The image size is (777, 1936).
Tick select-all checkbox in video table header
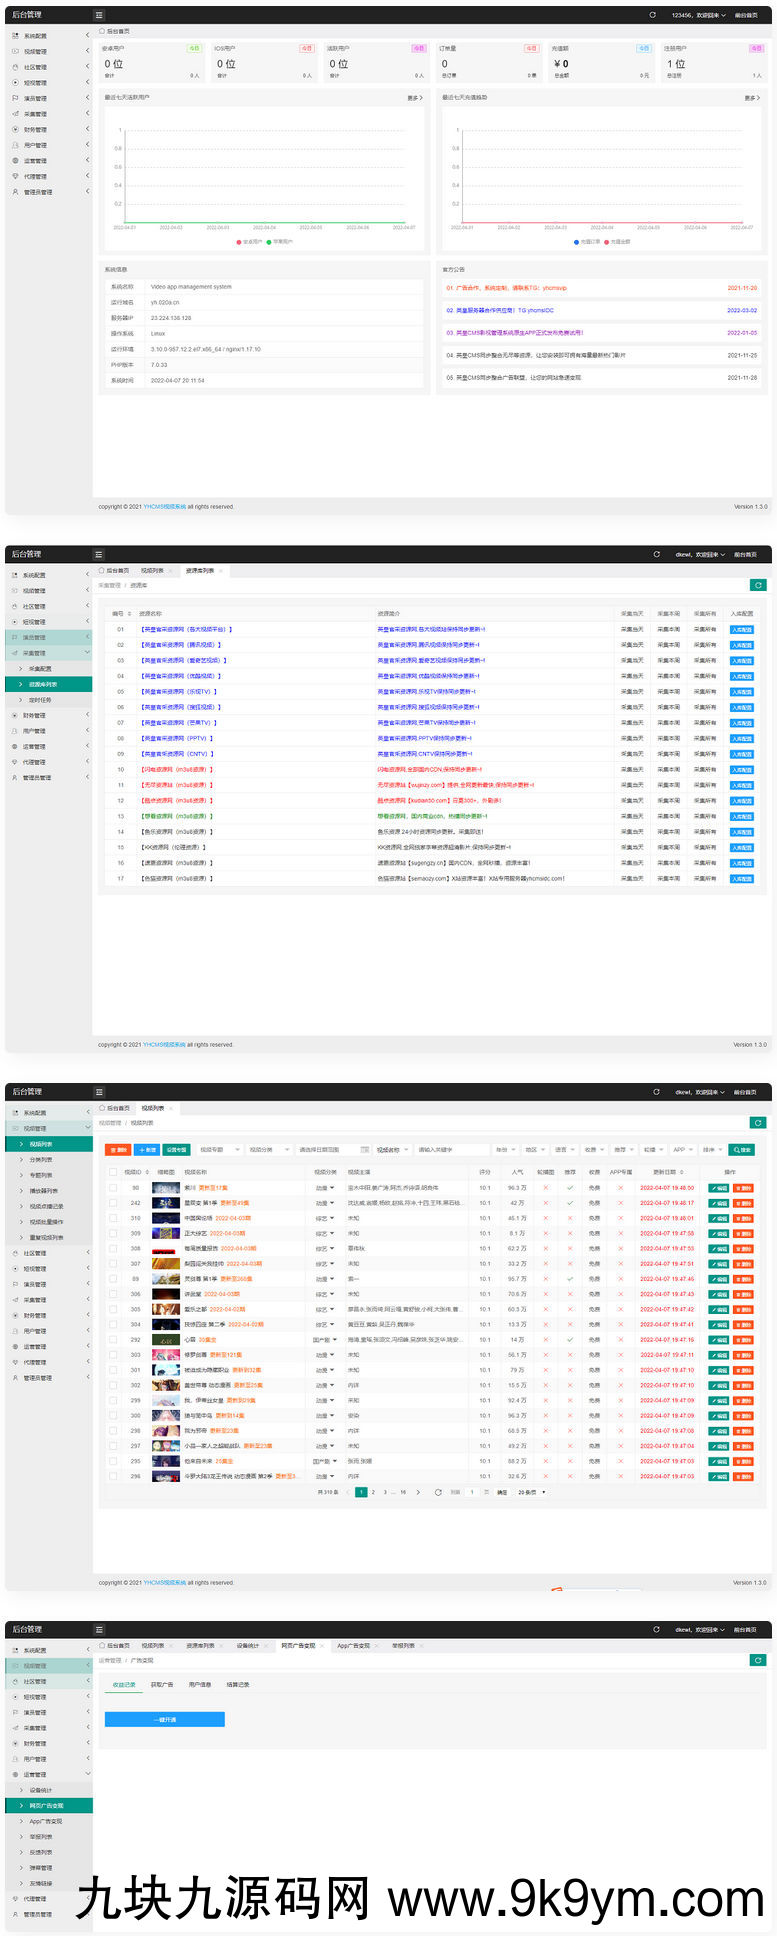click(x=113, y=1172)
